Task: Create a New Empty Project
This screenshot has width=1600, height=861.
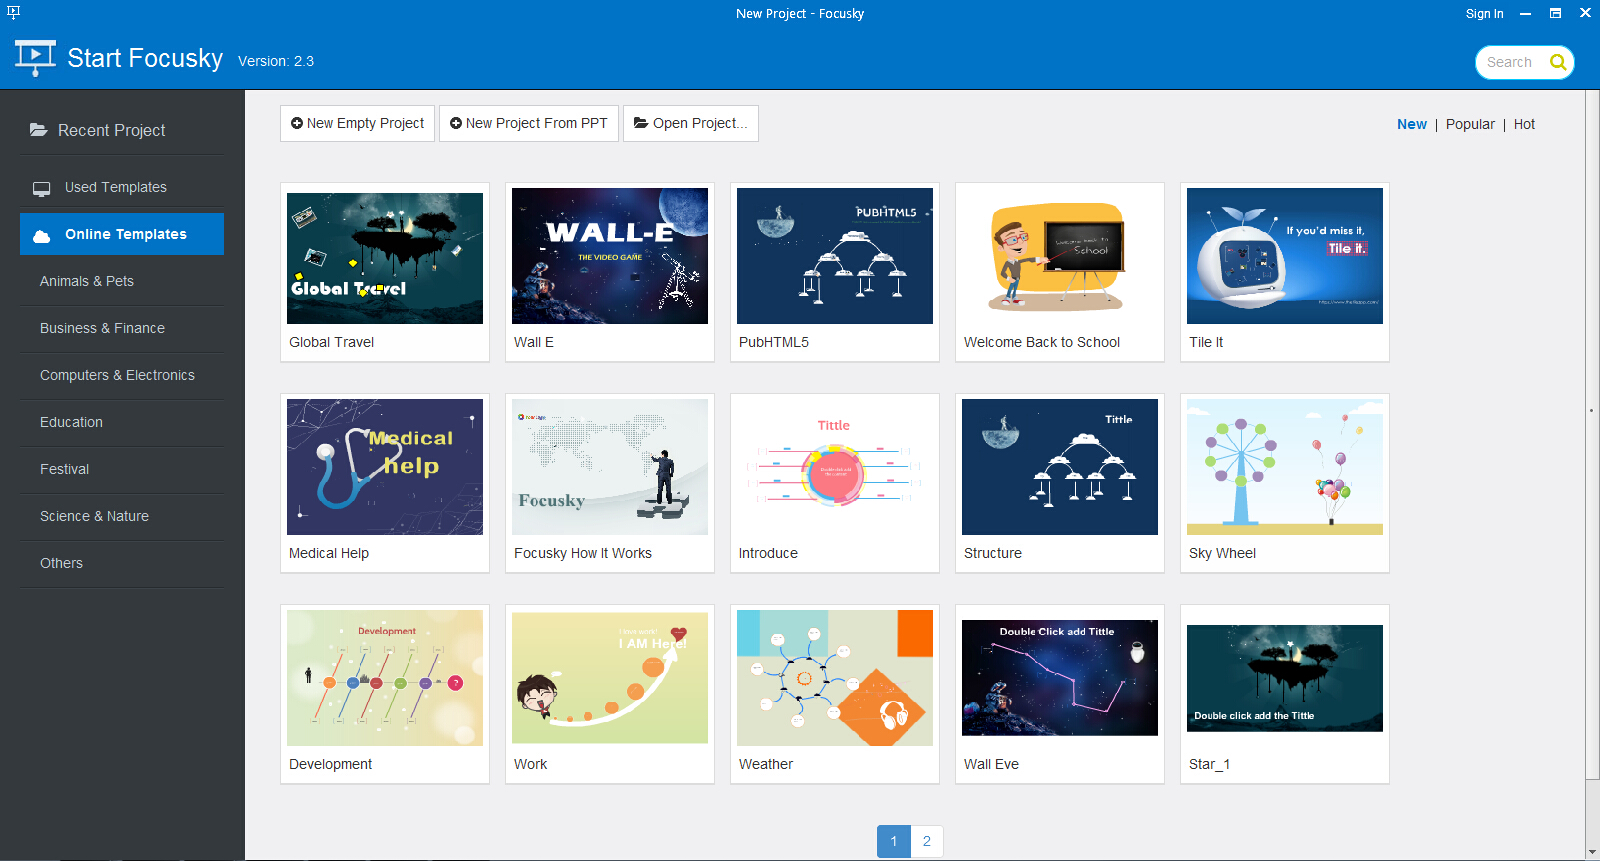Action: pos(357,123)
